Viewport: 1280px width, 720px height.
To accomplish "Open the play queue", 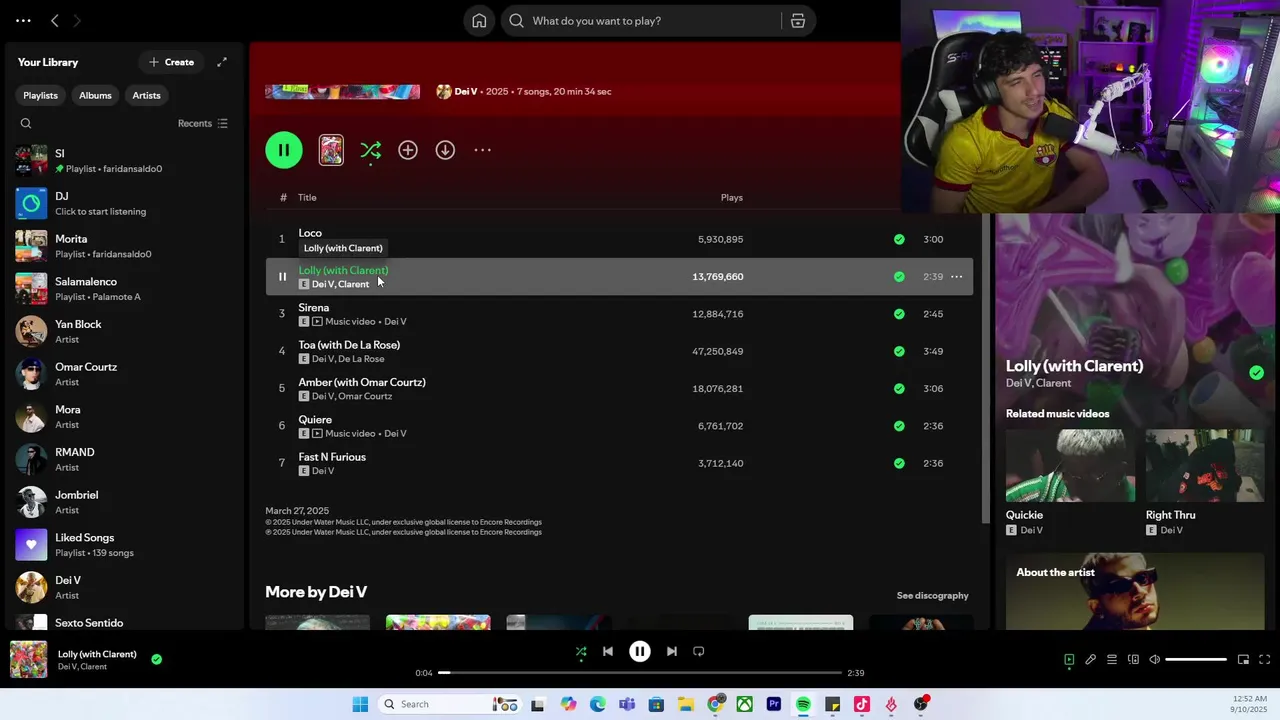I will point(1111,659).
